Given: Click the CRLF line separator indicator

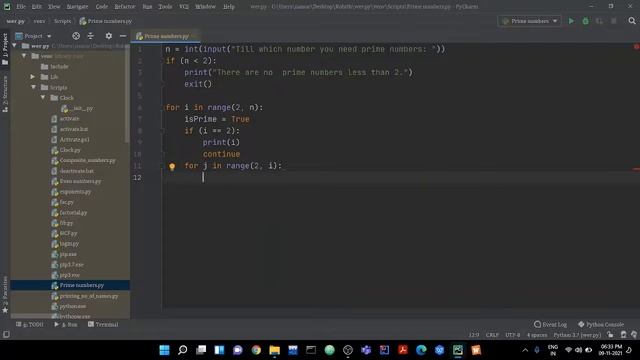Looking at the screenshot, I should click(492, 335).
